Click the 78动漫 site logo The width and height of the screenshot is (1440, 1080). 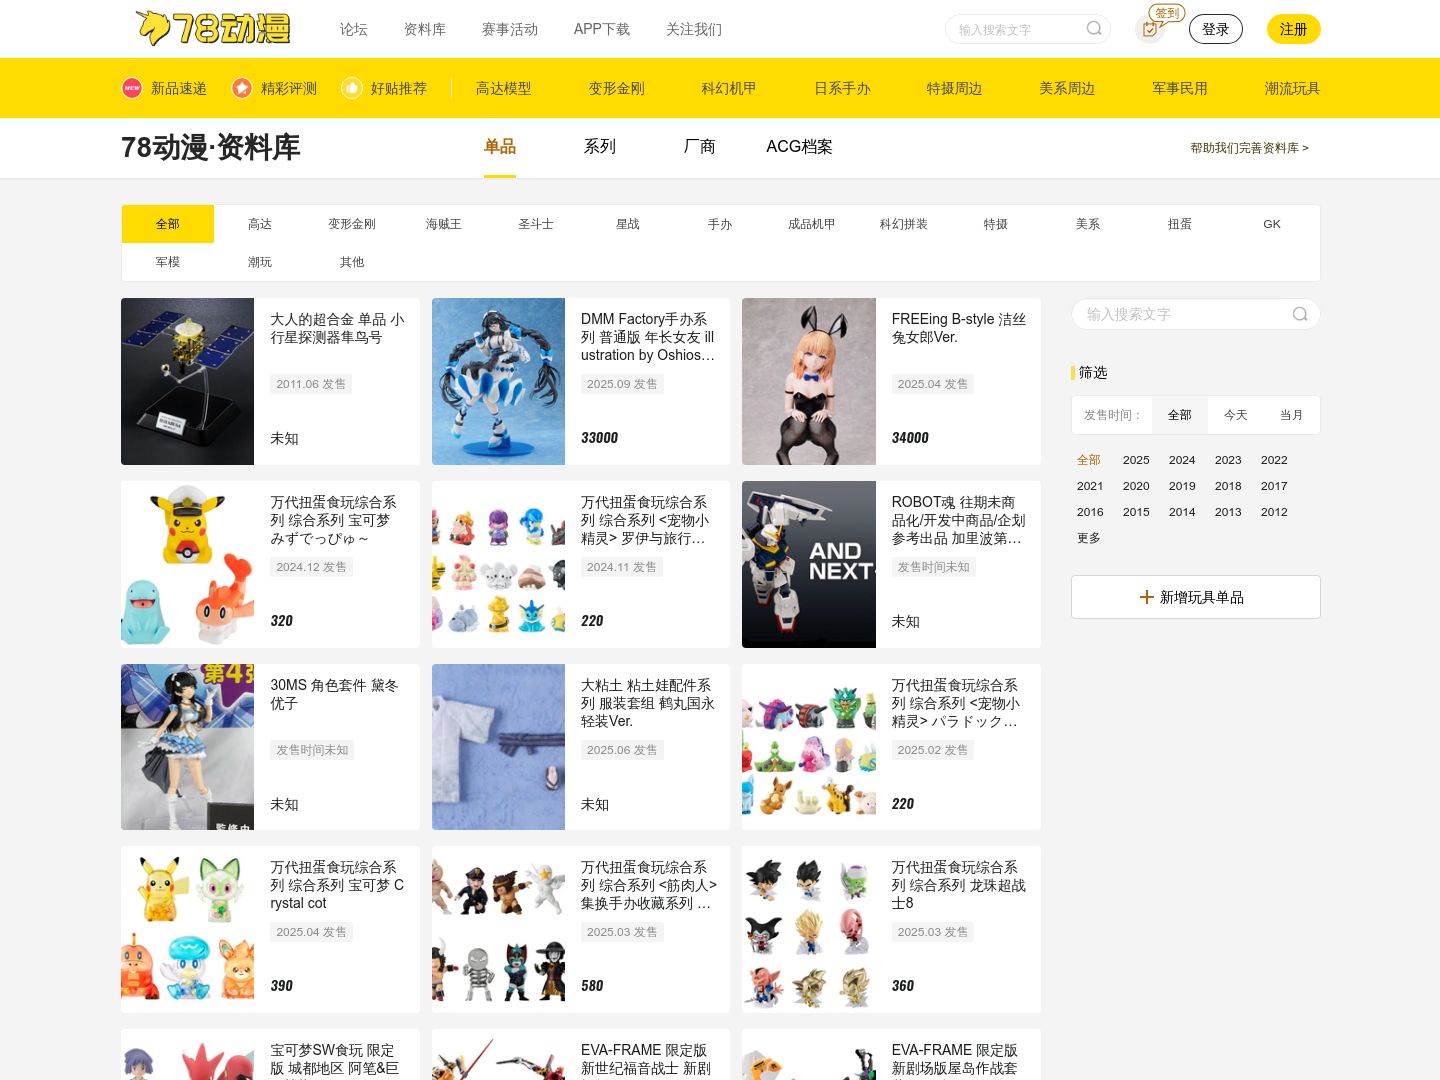point(213,28)
